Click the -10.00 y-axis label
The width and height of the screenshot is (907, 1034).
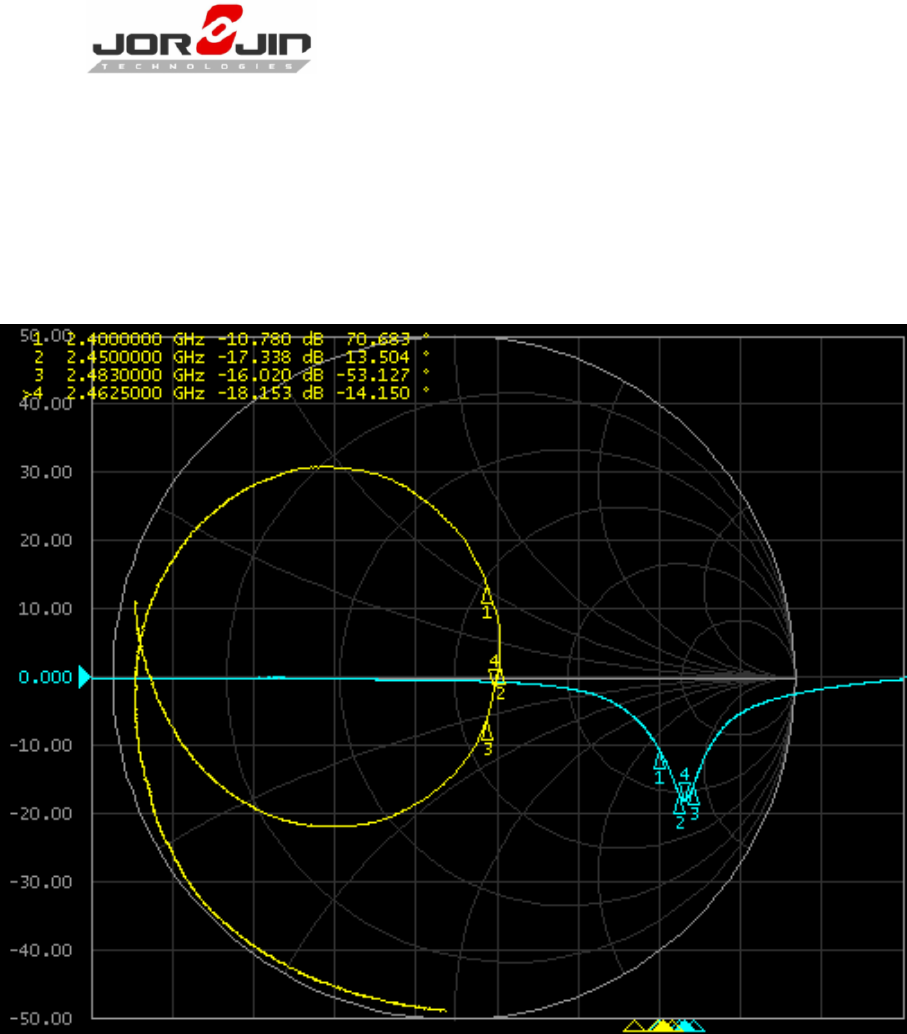pos(41,745)
